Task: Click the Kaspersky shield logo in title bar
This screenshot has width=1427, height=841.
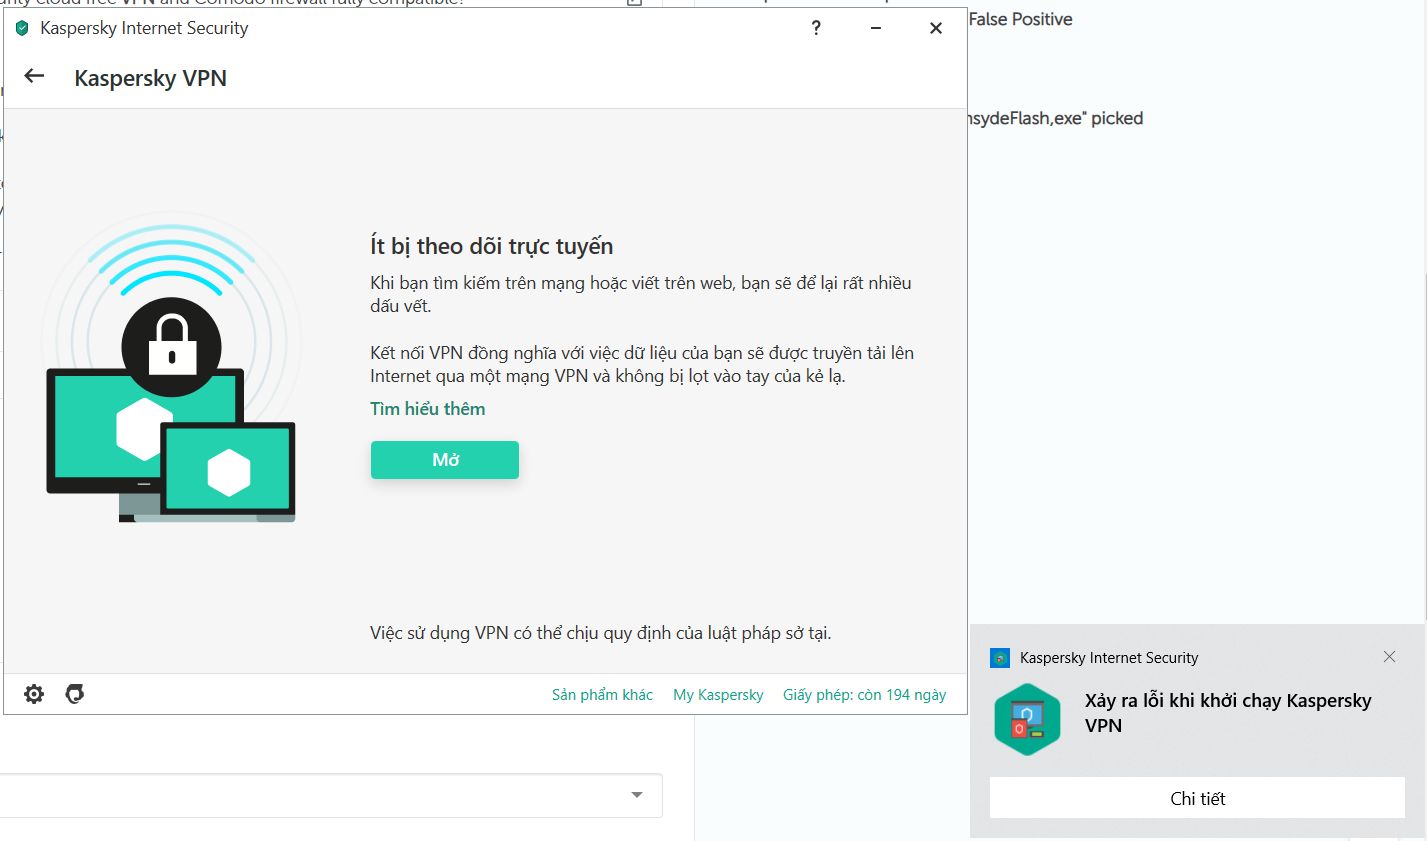Action: point(22,28)
